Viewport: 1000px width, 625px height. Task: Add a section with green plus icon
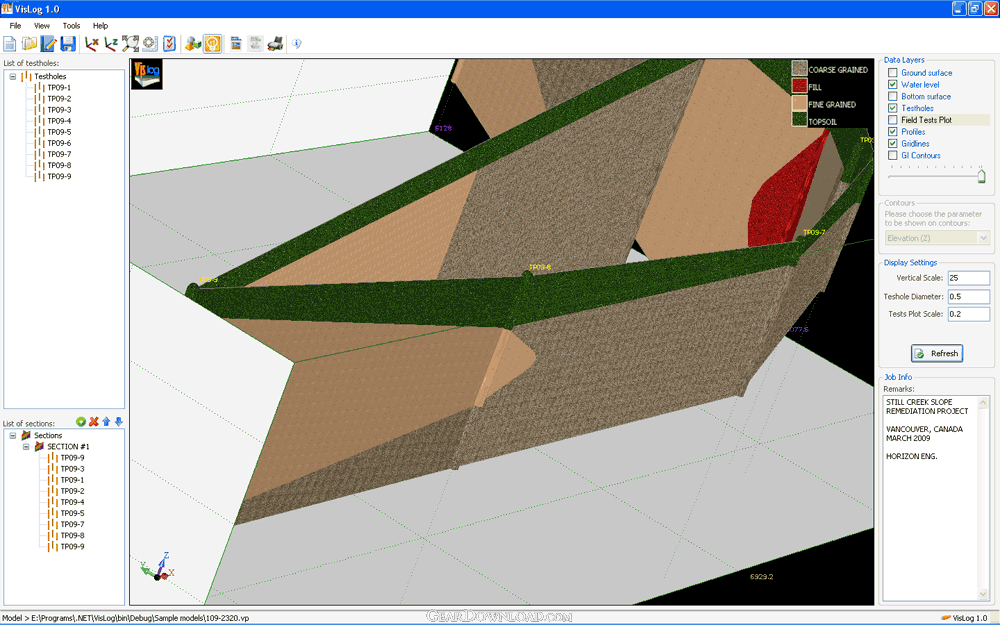pyautogui.click(x=81, y=422)
